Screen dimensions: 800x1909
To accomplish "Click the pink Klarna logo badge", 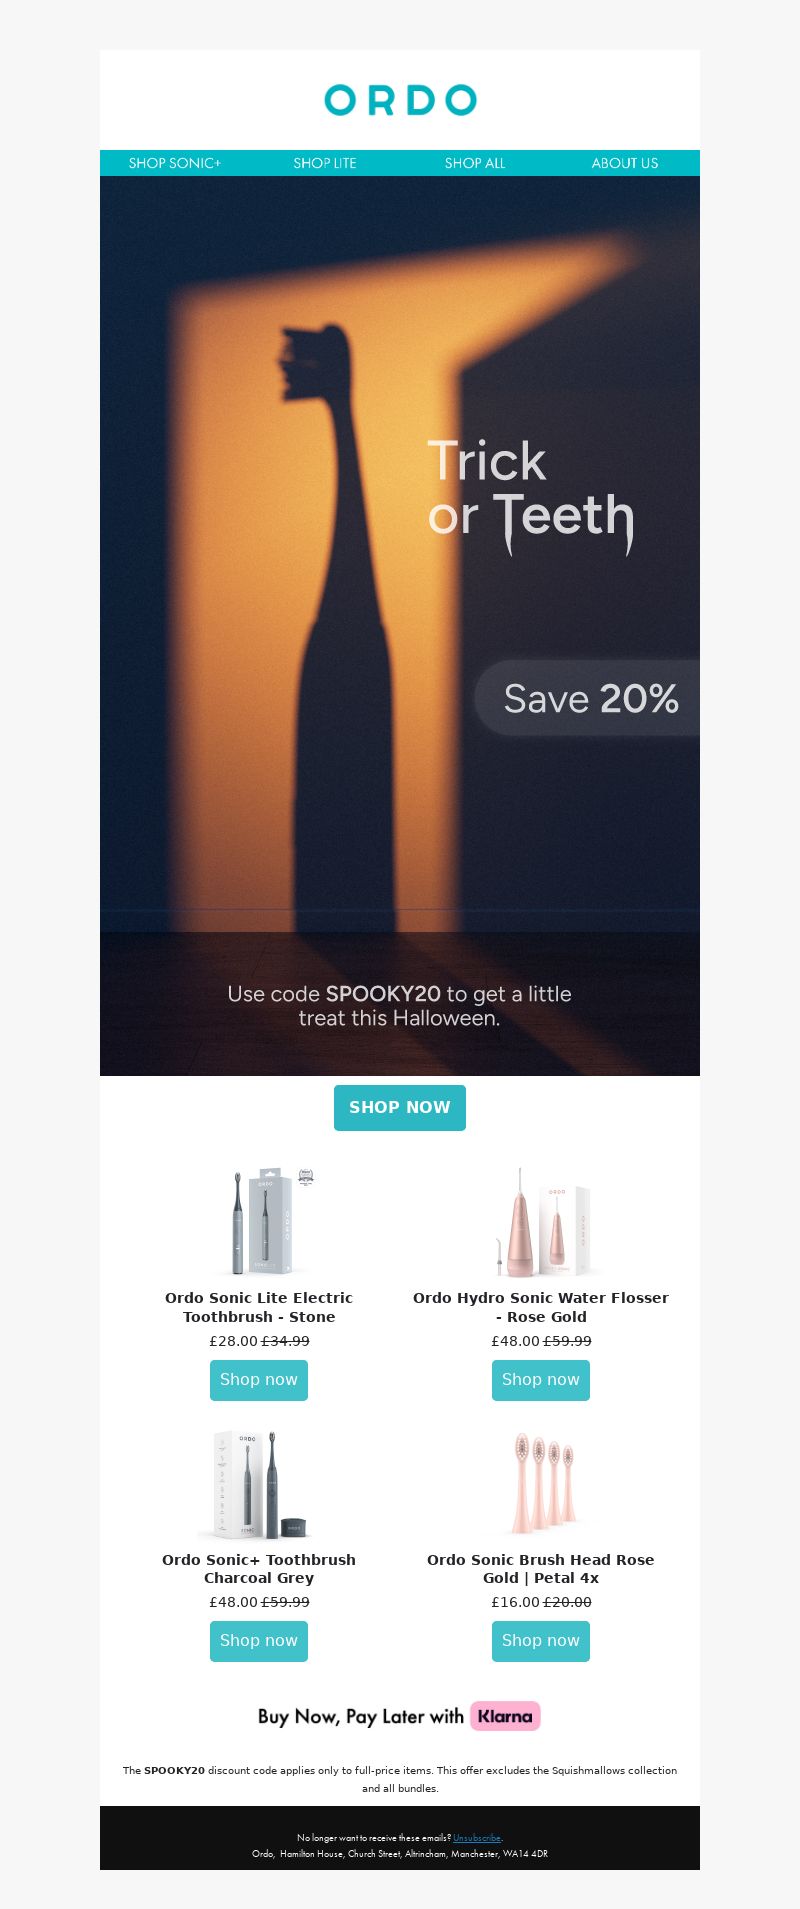I will [x=506, y=1716].
